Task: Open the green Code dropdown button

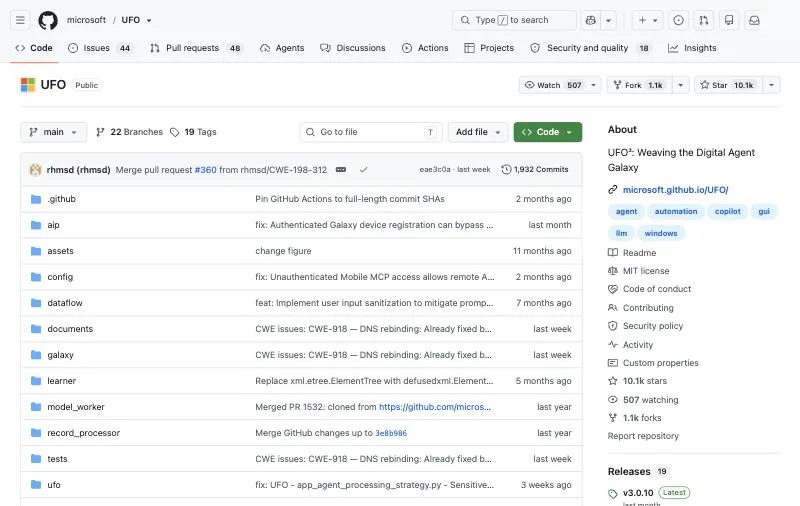Action: pos(547,132)
